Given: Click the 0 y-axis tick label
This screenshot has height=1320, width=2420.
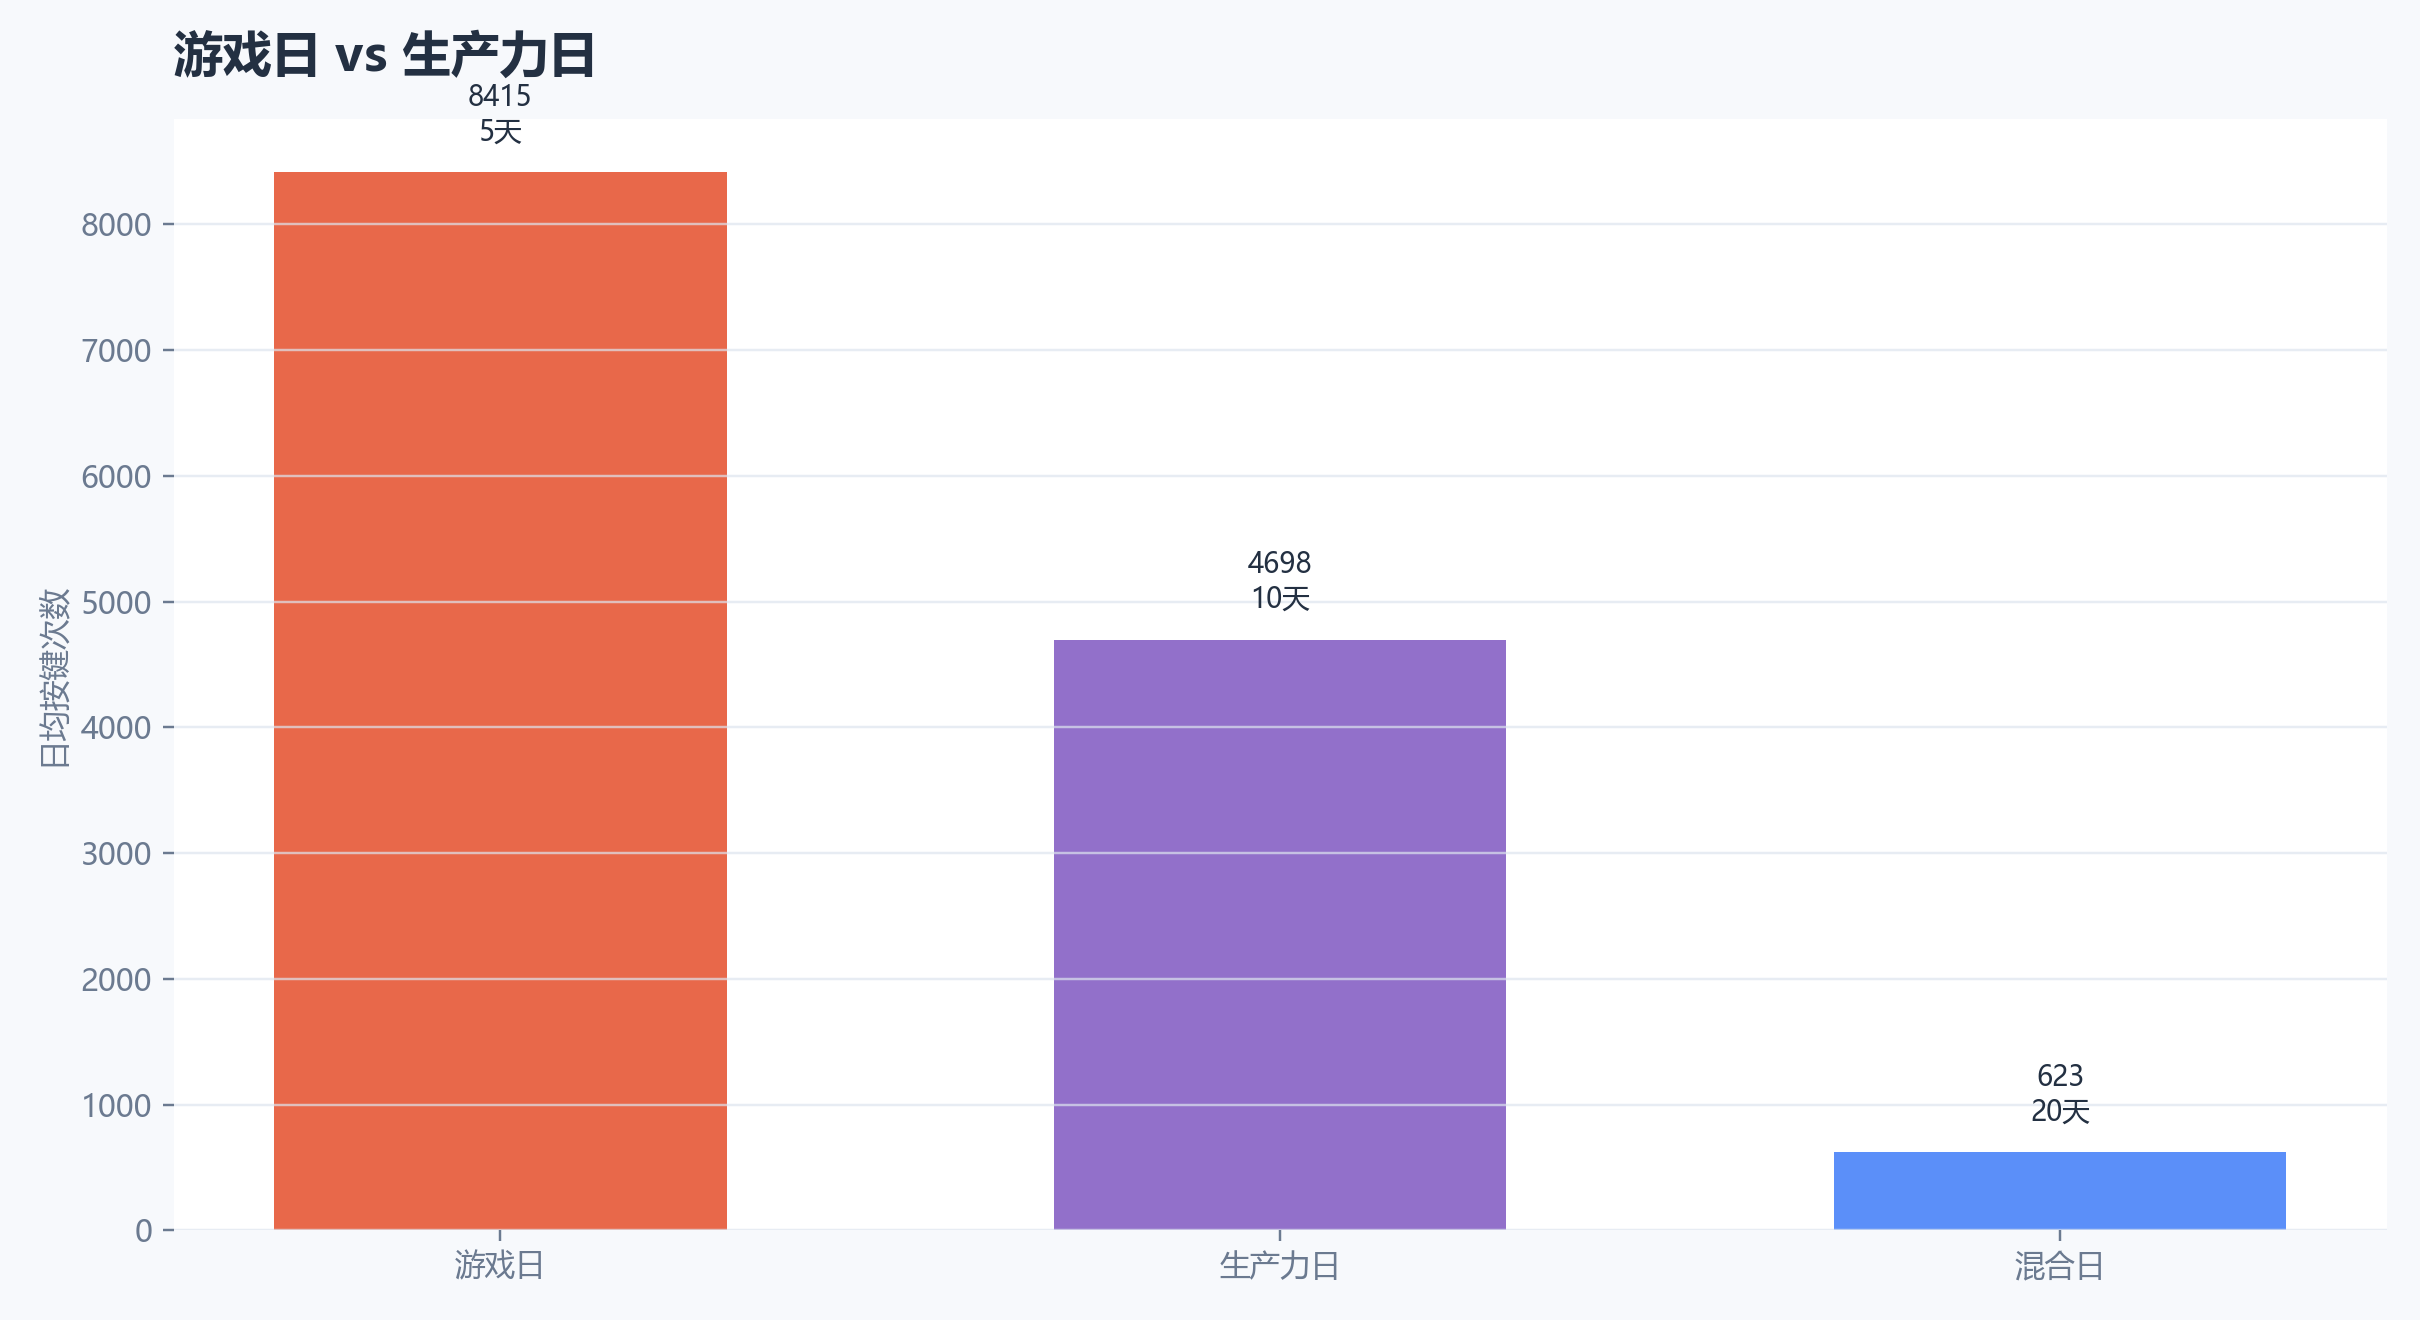Looking at the screenshot, I should coord(144,1231).
